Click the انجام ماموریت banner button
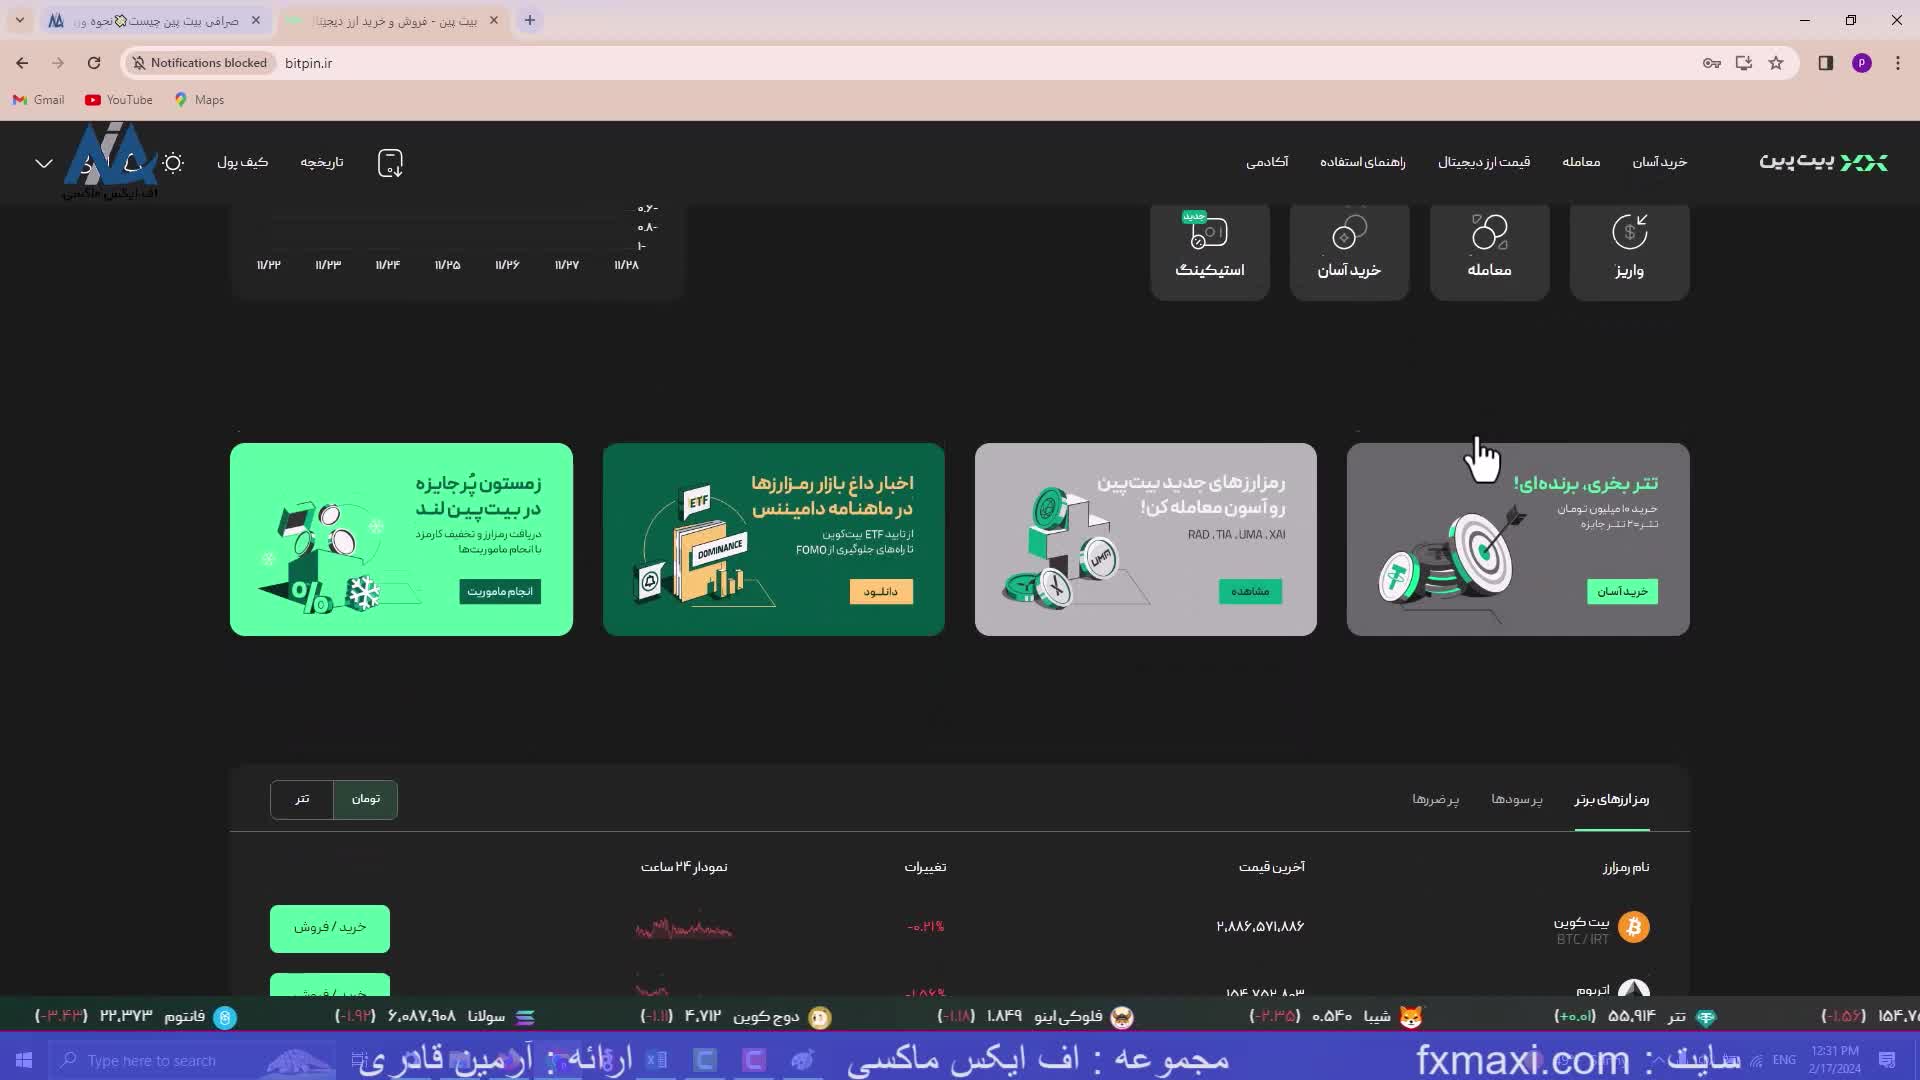Viewport: 1920px width, 1080px height. [500, 590]
